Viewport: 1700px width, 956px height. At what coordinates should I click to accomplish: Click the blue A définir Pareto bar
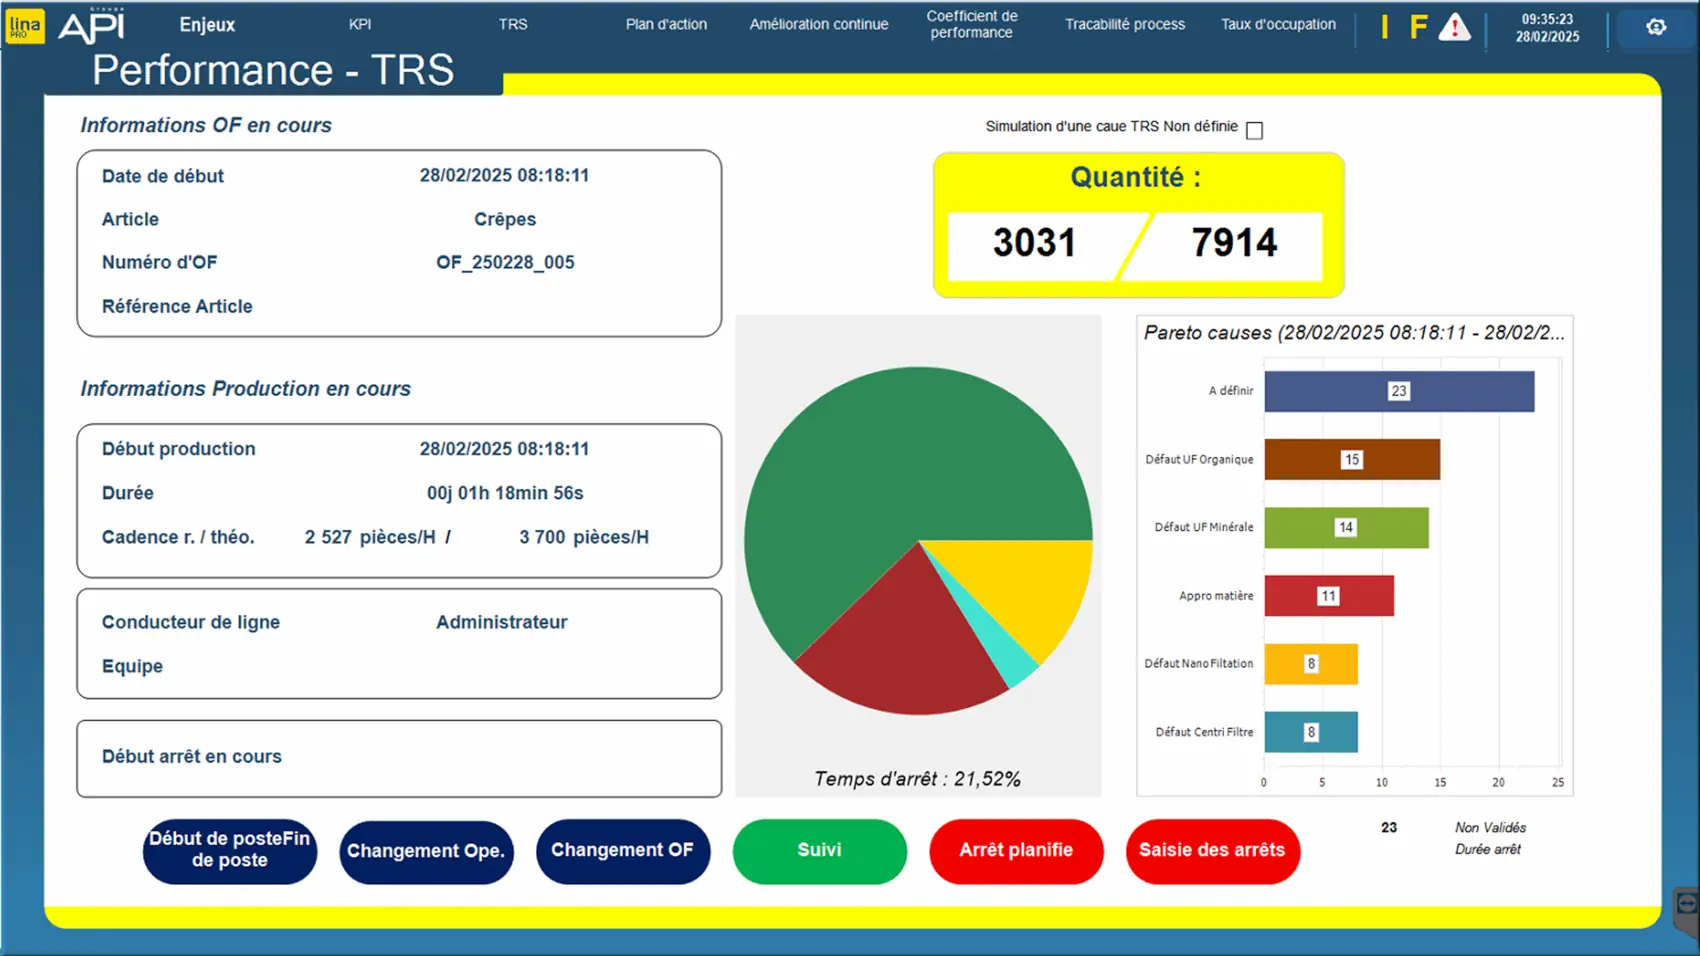click(x=1398, y=391)
